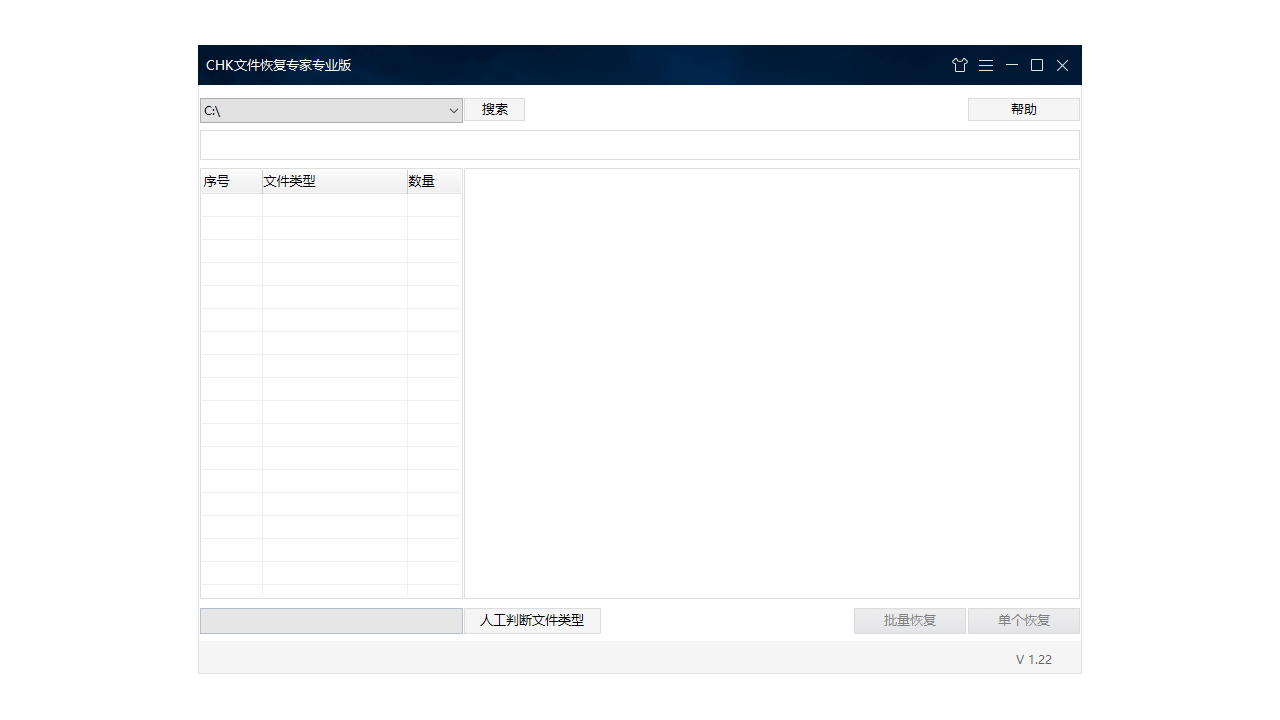Image resolution: width=1280 pixels, height=720 pixels.
Task: Click the 人工判断文件类型 button
Action: point(532,620)
